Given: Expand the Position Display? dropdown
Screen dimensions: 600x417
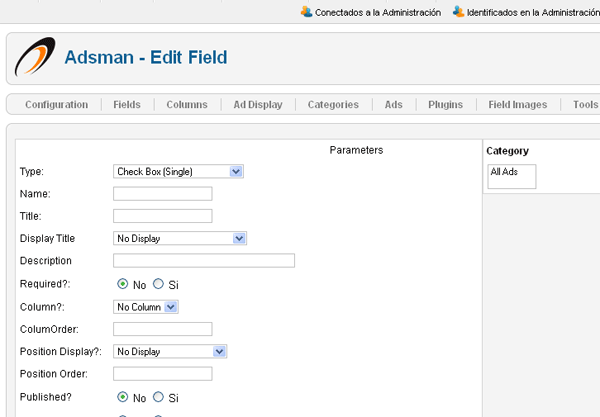Looking at the screenshot, I should (x=170, y=351).
